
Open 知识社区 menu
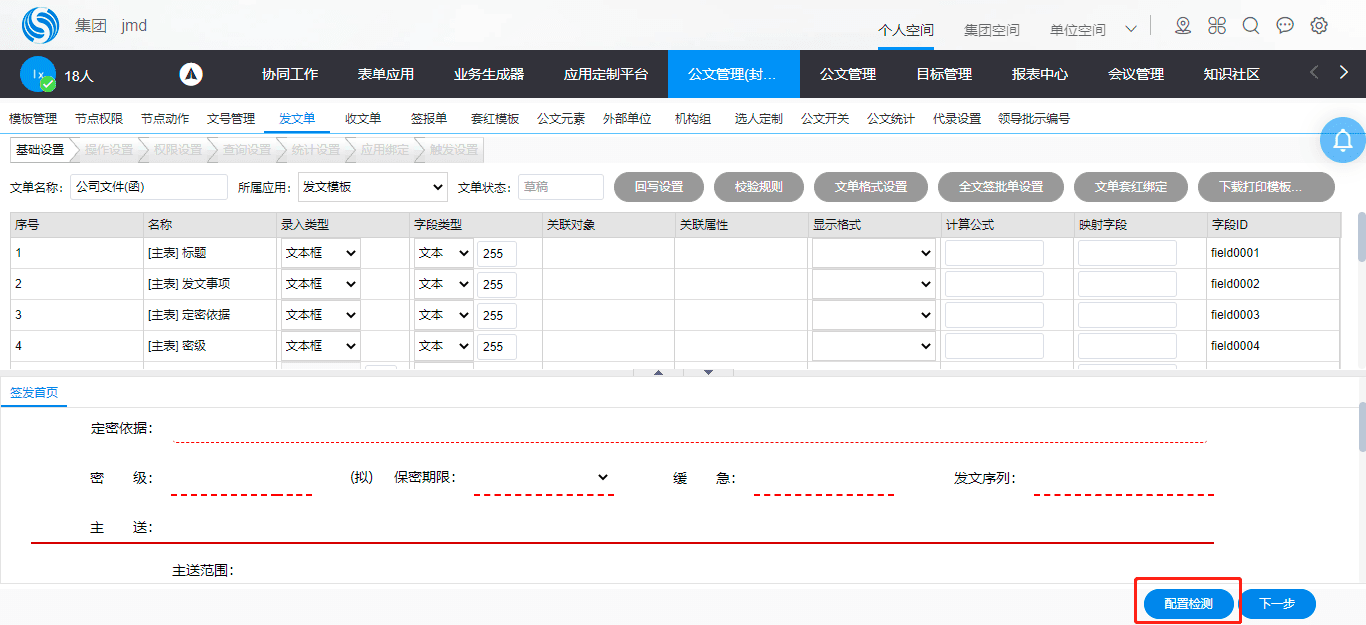1232,74
